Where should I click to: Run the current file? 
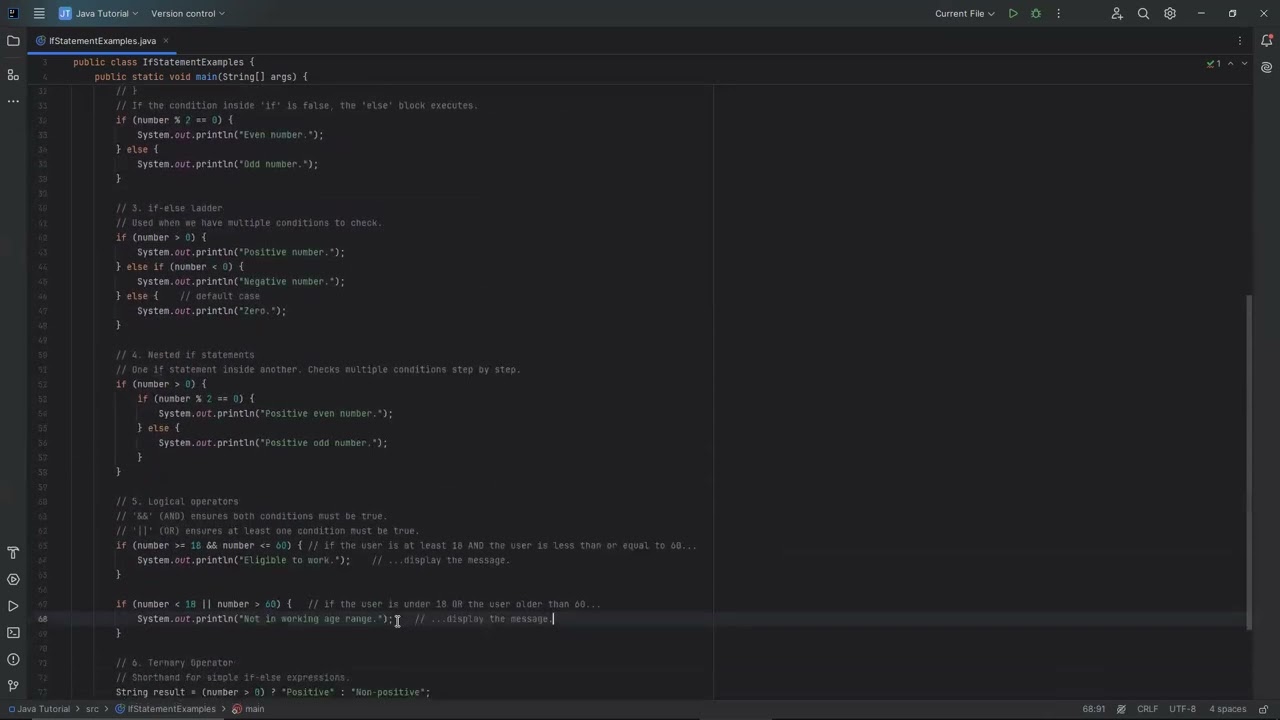click(x=1013, y=13)
